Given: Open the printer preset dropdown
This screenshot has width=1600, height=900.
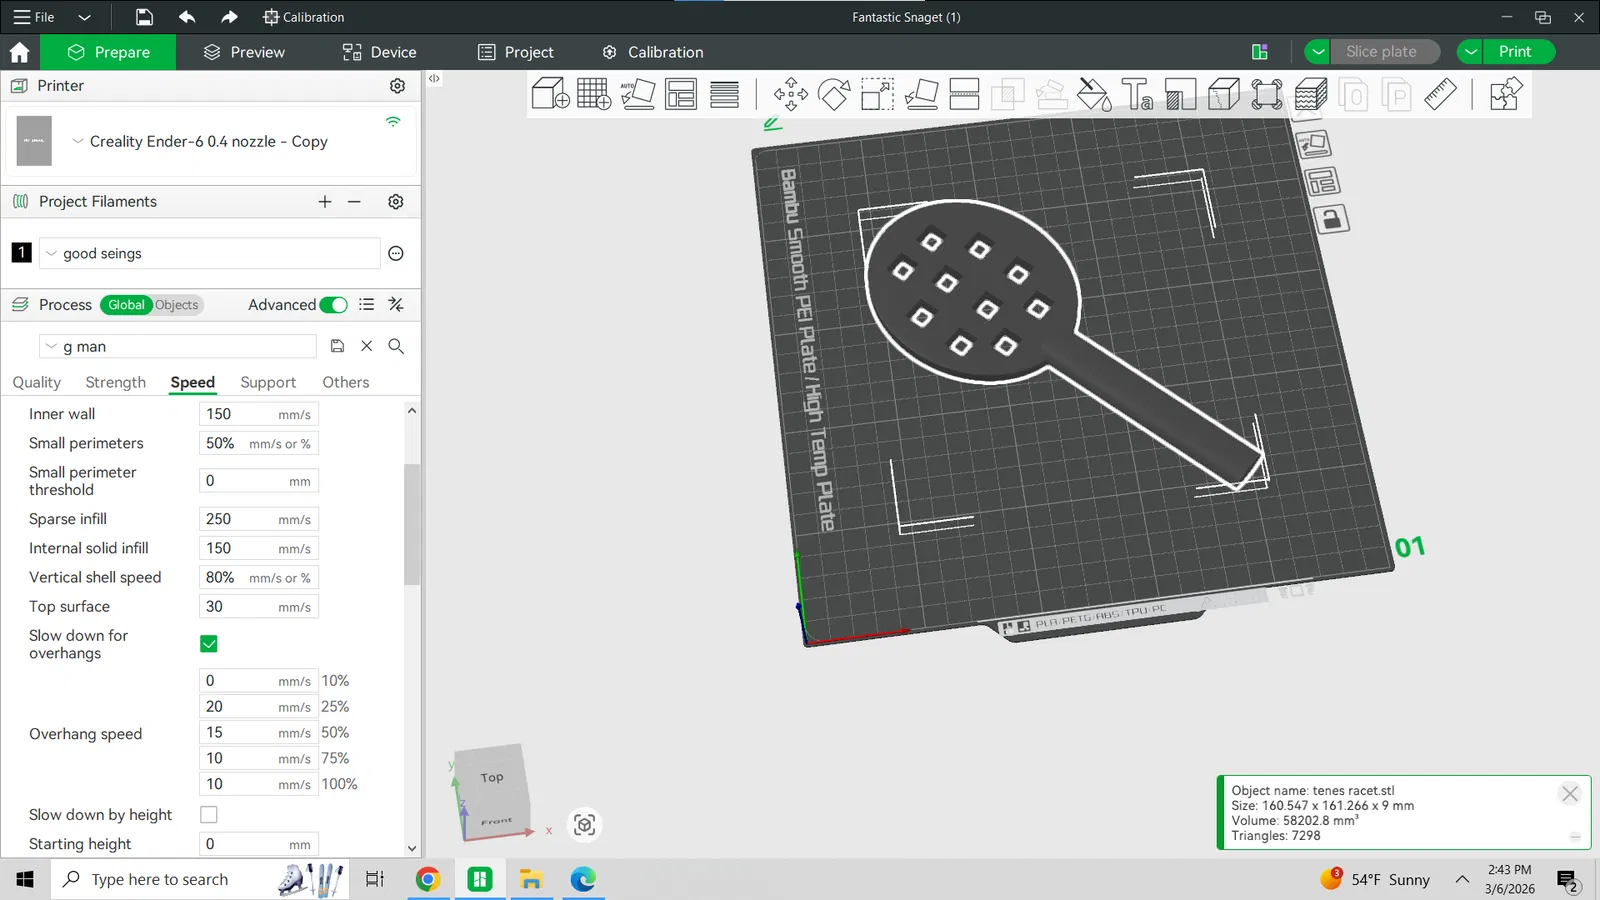Looking at the screenshot, I should [77, 142].
